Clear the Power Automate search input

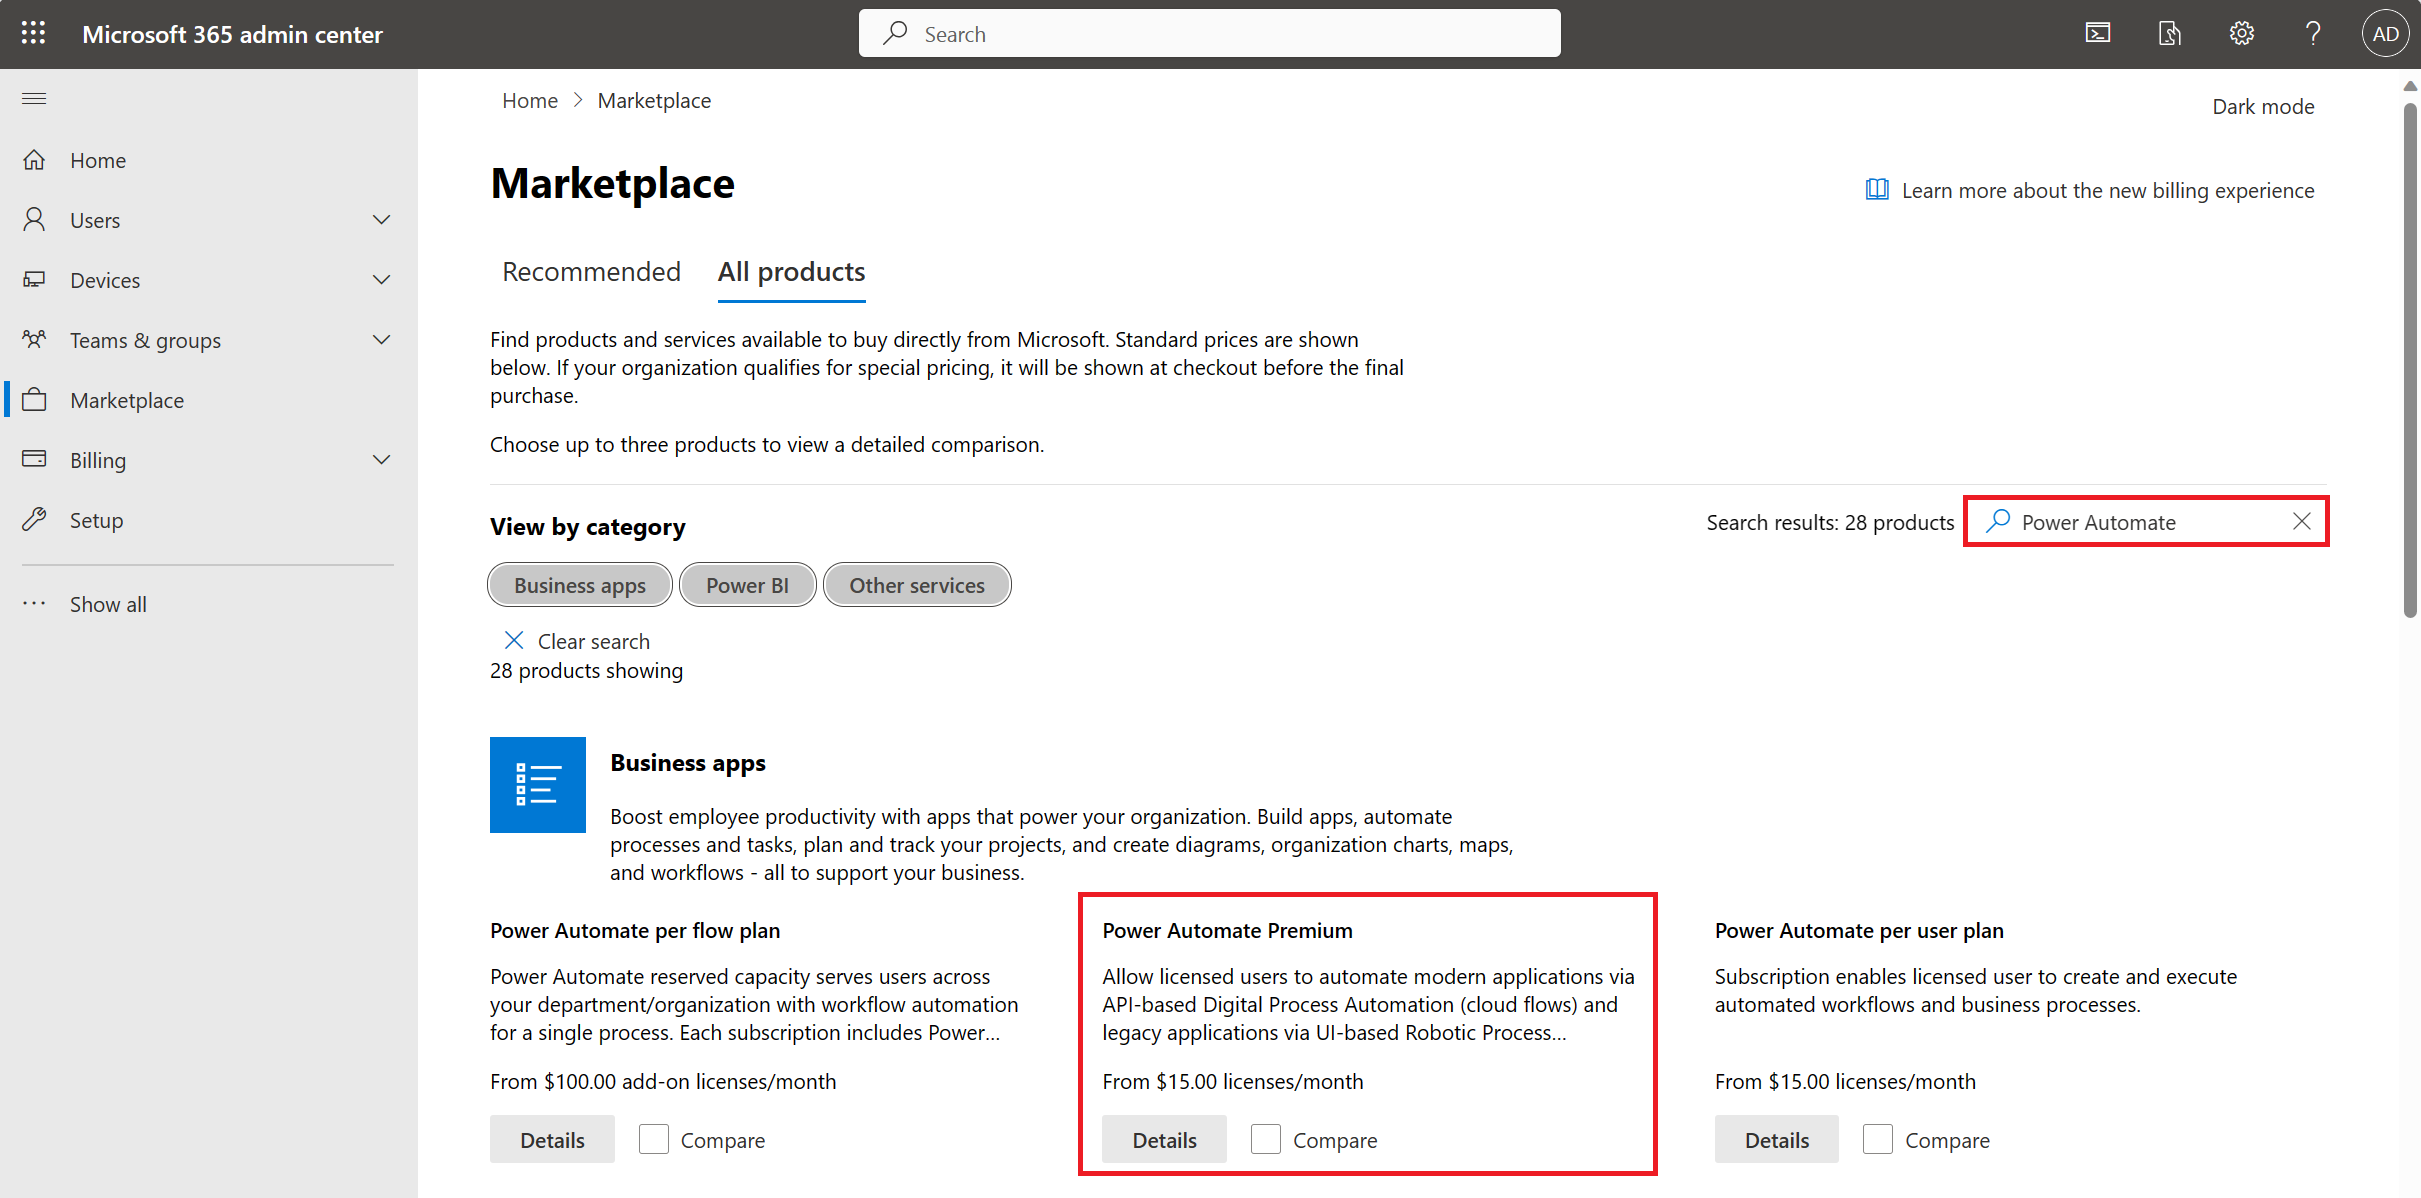pos(2304,522)
